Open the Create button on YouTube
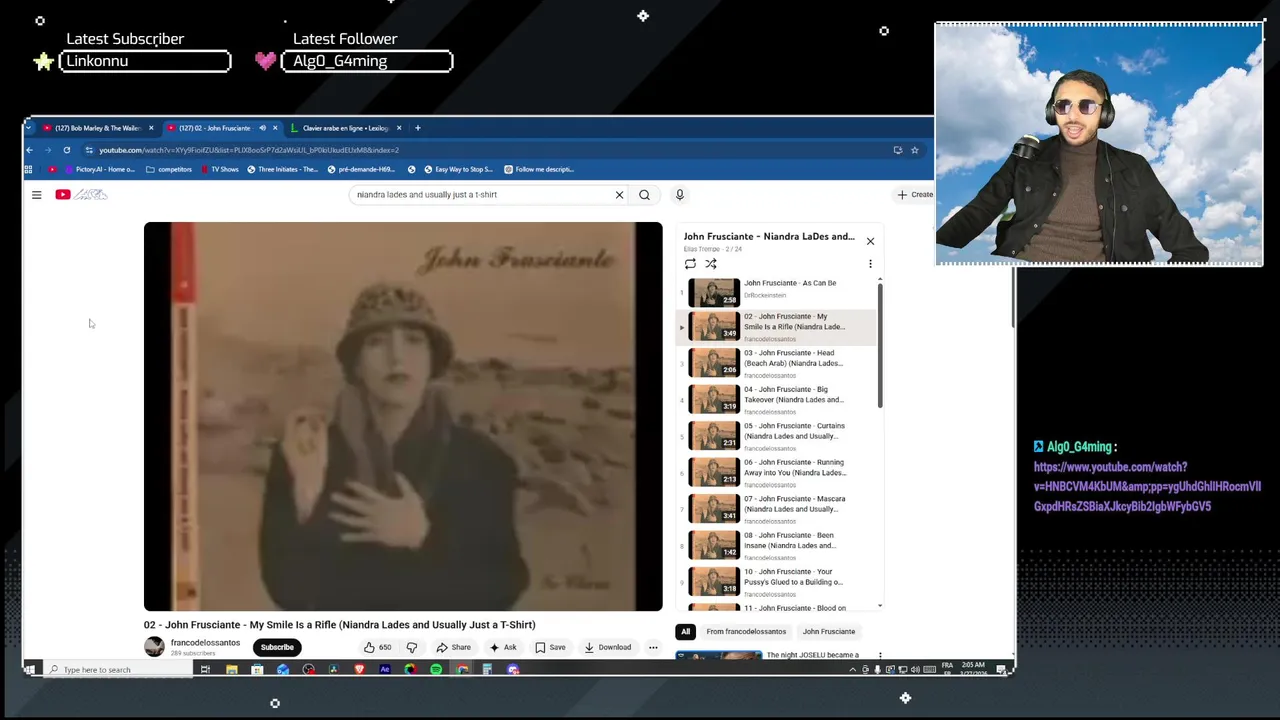1280x720 pixels. pyautogui.click(x=915, y=195)
